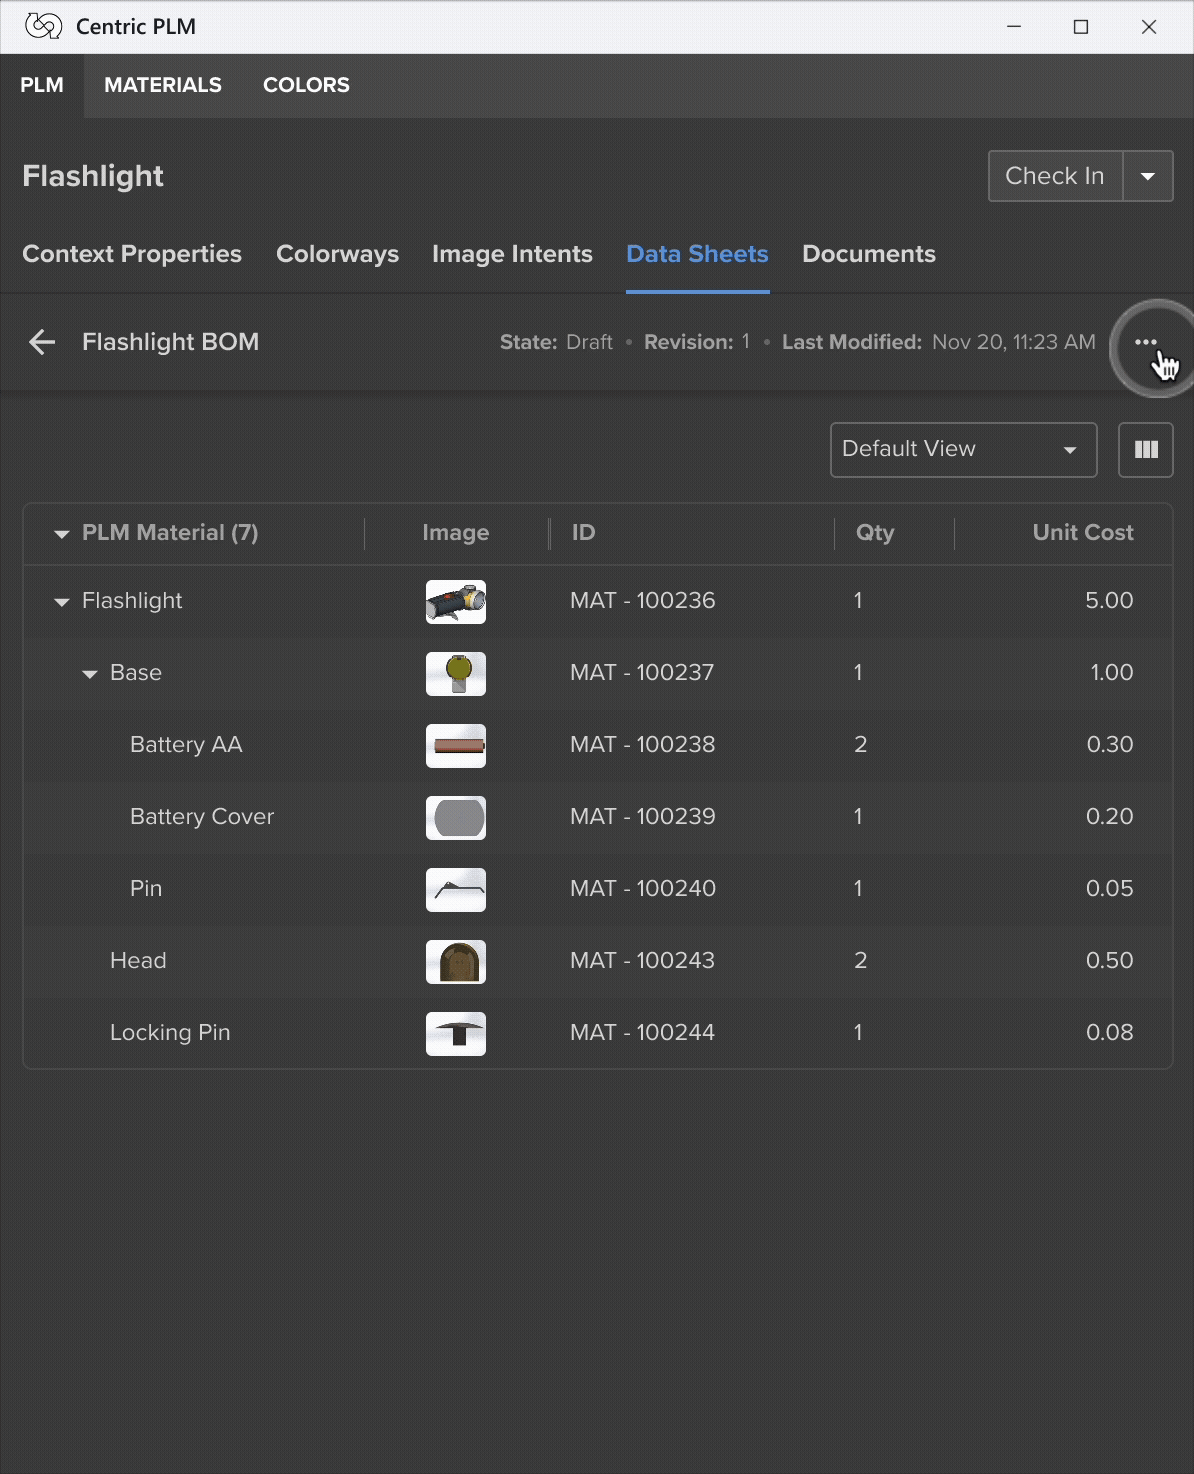
Task: Click the State: Draft label
Action: point(556,342)
